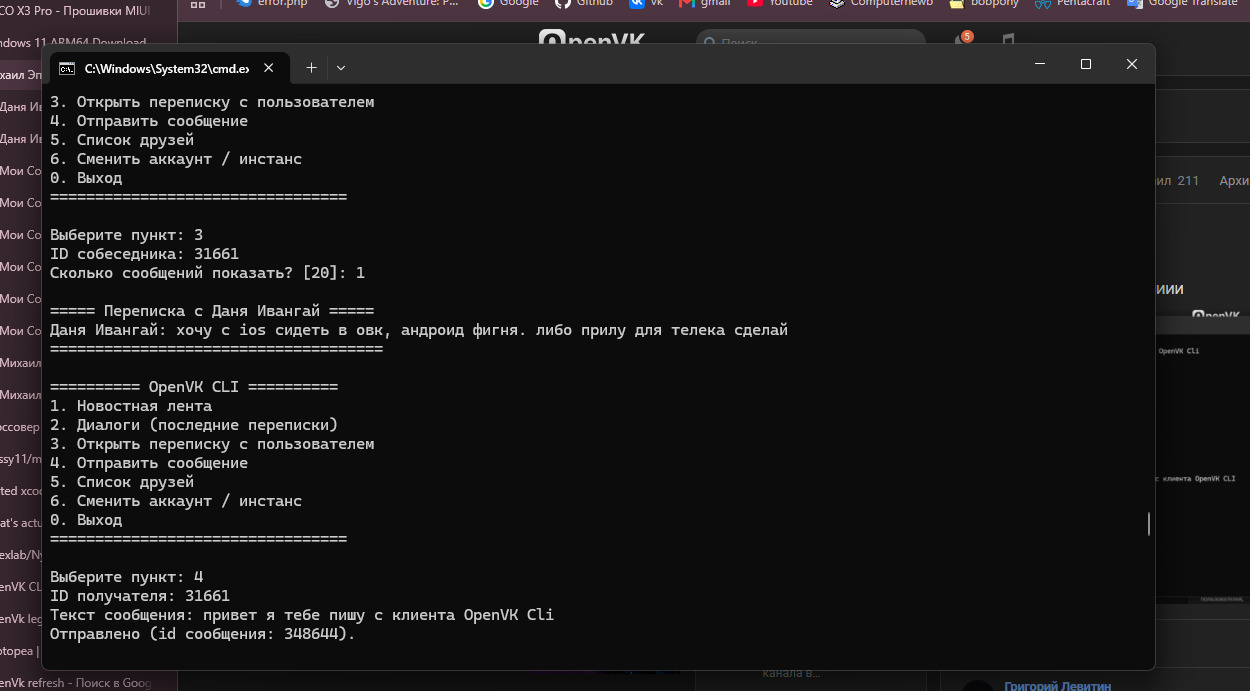Screen dimensions: 1250x691
Task: Click the CLI screenshot thumbnail in the browser page
Action: [1202, 460]
